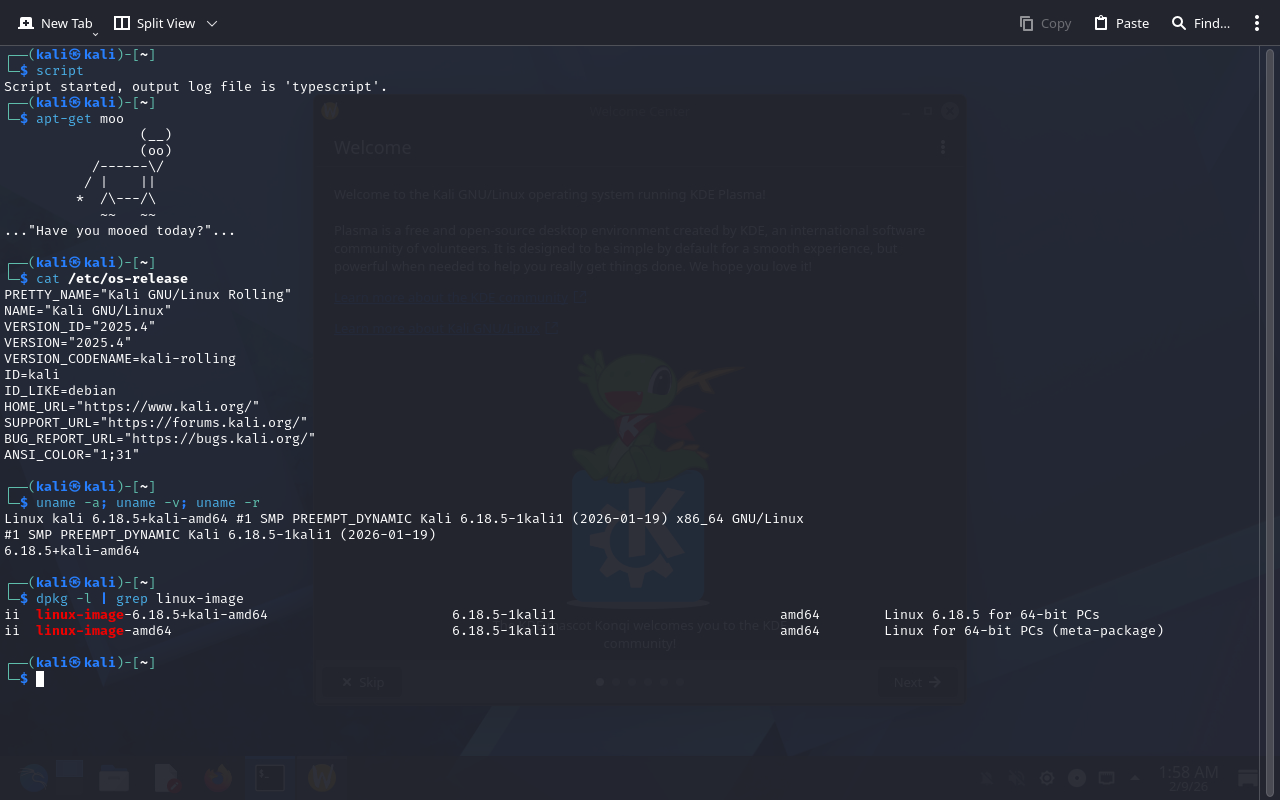Click the 'apt-get moo' command text
This screenshot has height=800, width=1280.
point(80,119)
